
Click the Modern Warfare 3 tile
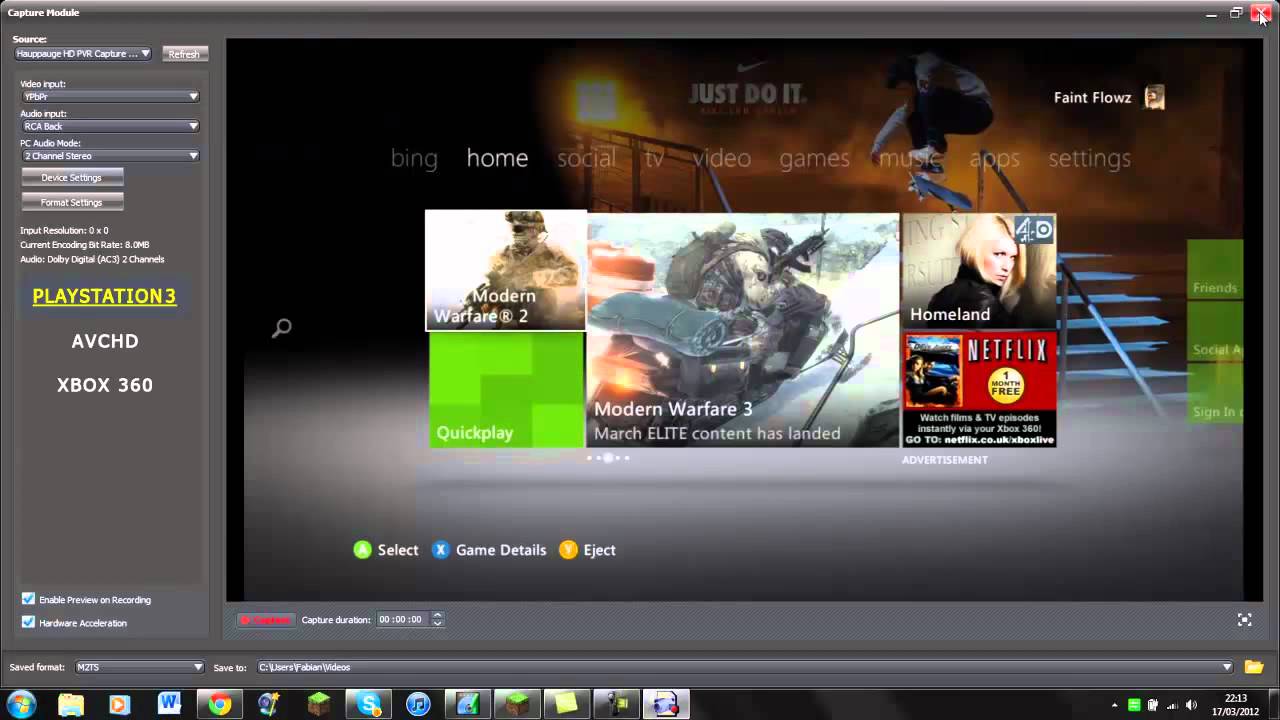coord(743,331)
